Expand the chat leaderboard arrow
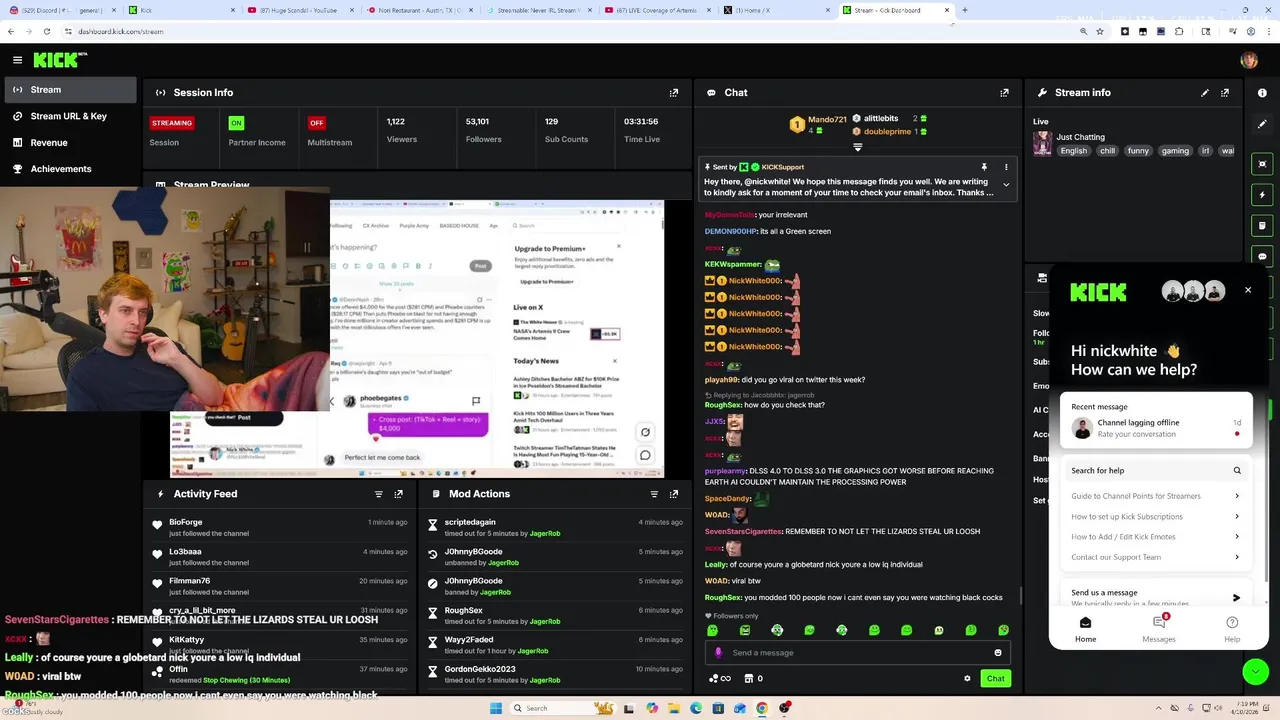Viewport: 1280px width, 720px height. click(x=857, y=147)
